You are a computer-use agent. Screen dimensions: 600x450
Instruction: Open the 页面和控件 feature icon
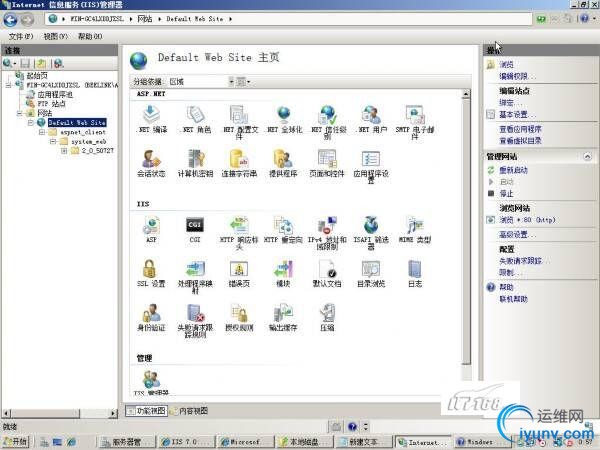click(x=327, y=163)
